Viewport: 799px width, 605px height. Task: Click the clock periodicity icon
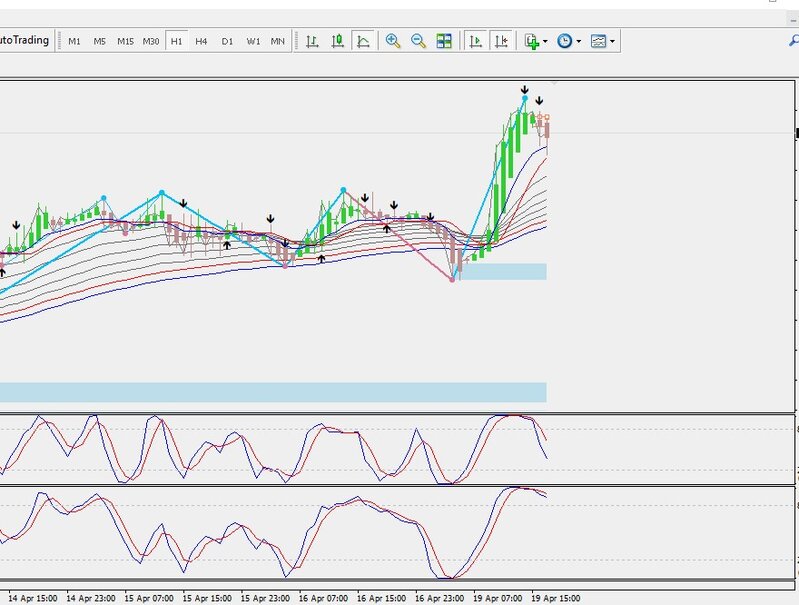(565, 41)
